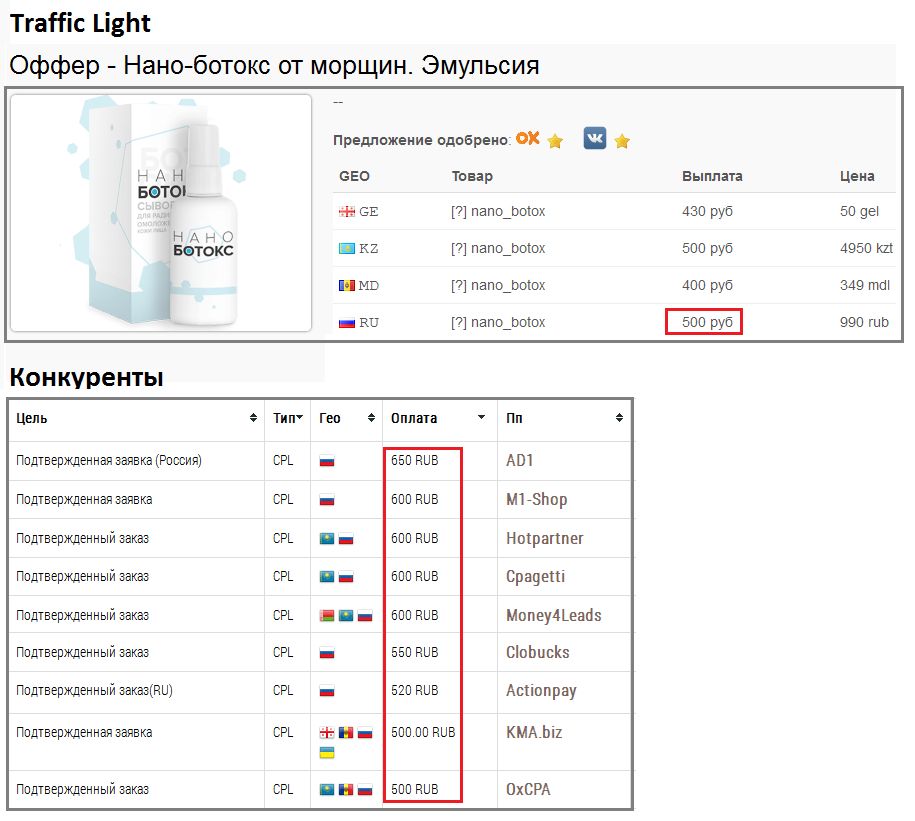The height and width of the screenshot is (821, 915).
Task: Sort competitors by Оплата column
Action: pos(481,417)
